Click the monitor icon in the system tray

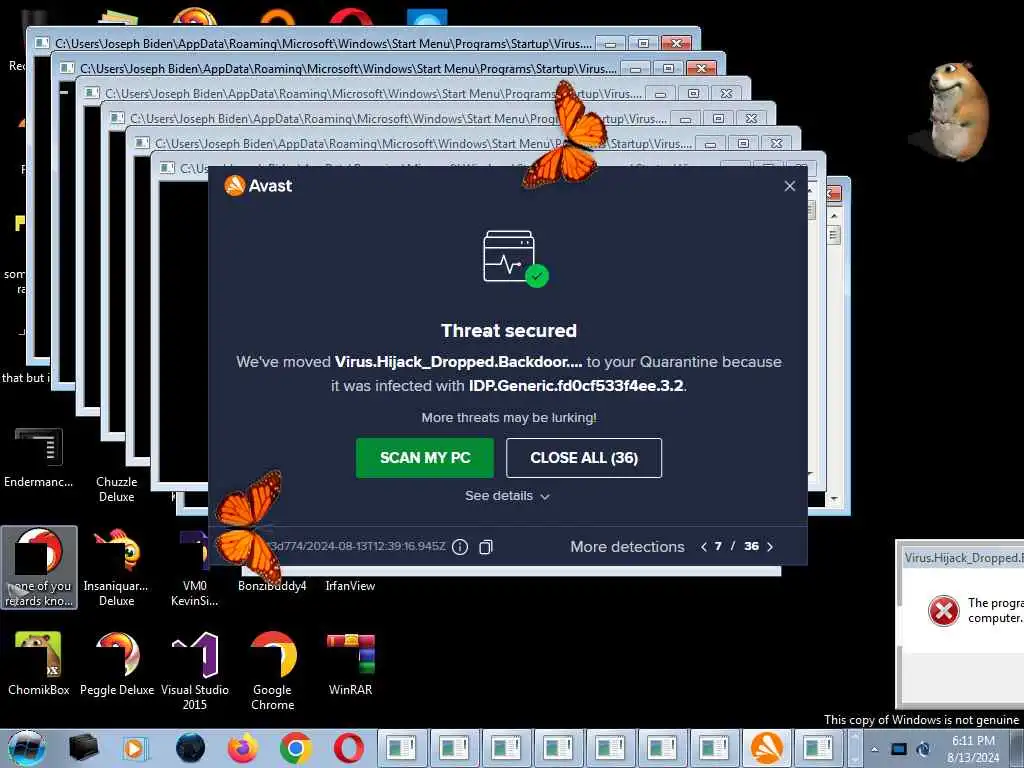[x=899, y=749]
